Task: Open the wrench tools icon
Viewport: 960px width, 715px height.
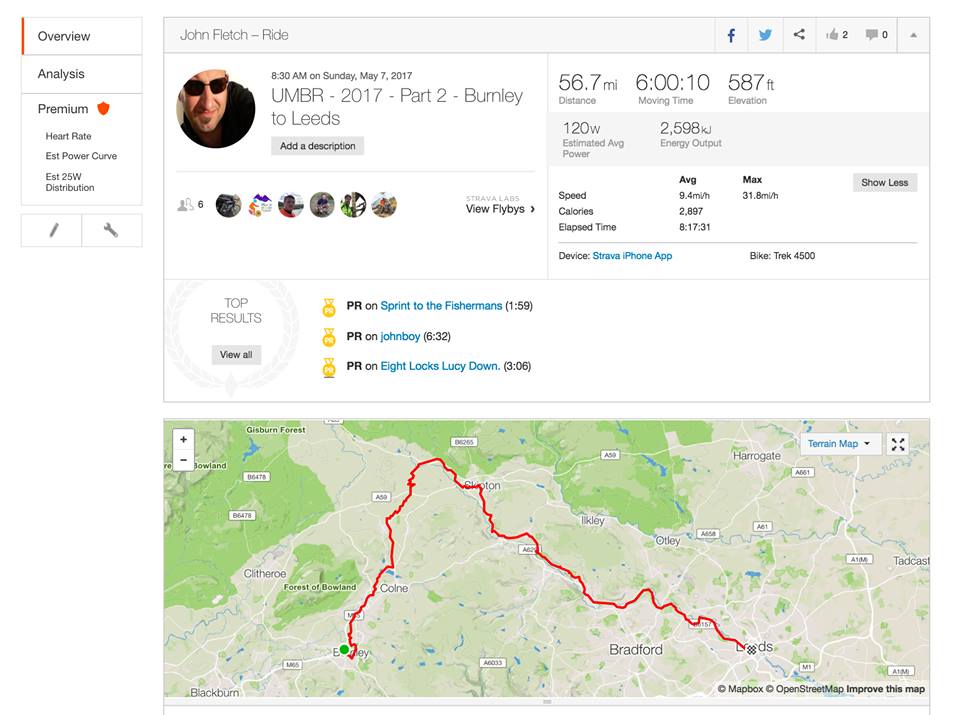Action: pos(111,231)
